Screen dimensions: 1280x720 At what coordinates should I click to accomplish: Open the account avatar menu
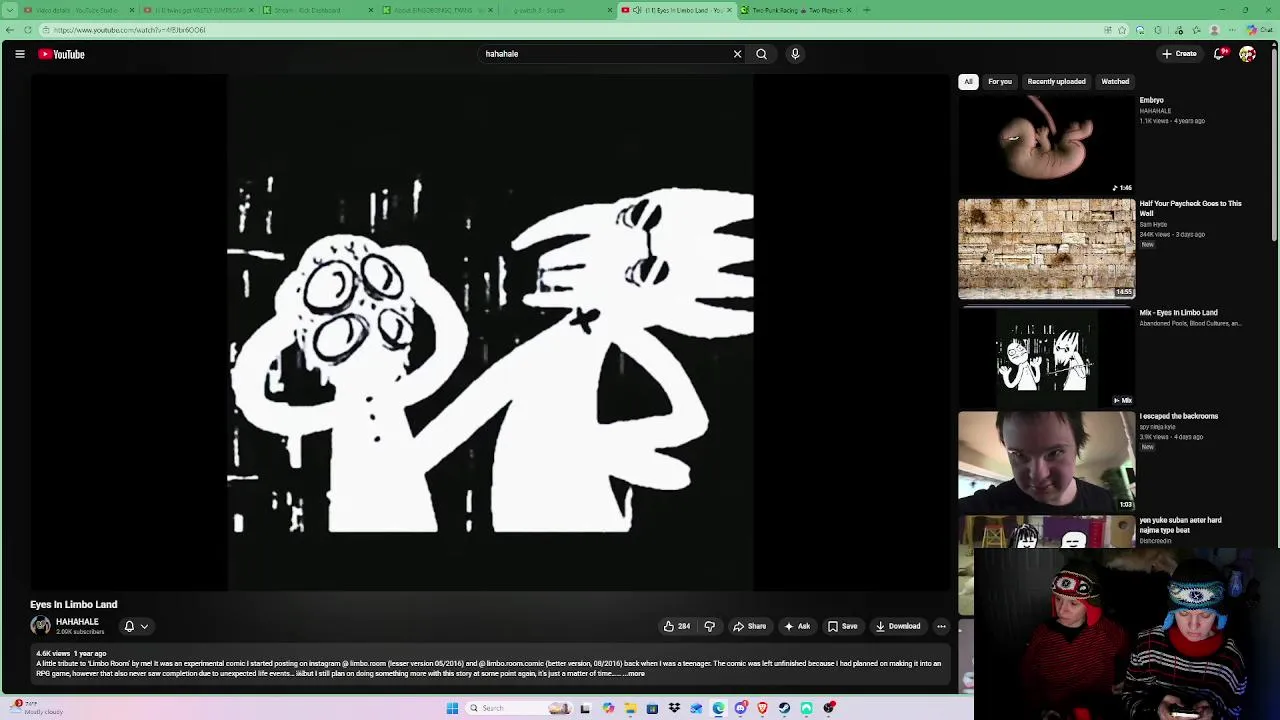1247,54
